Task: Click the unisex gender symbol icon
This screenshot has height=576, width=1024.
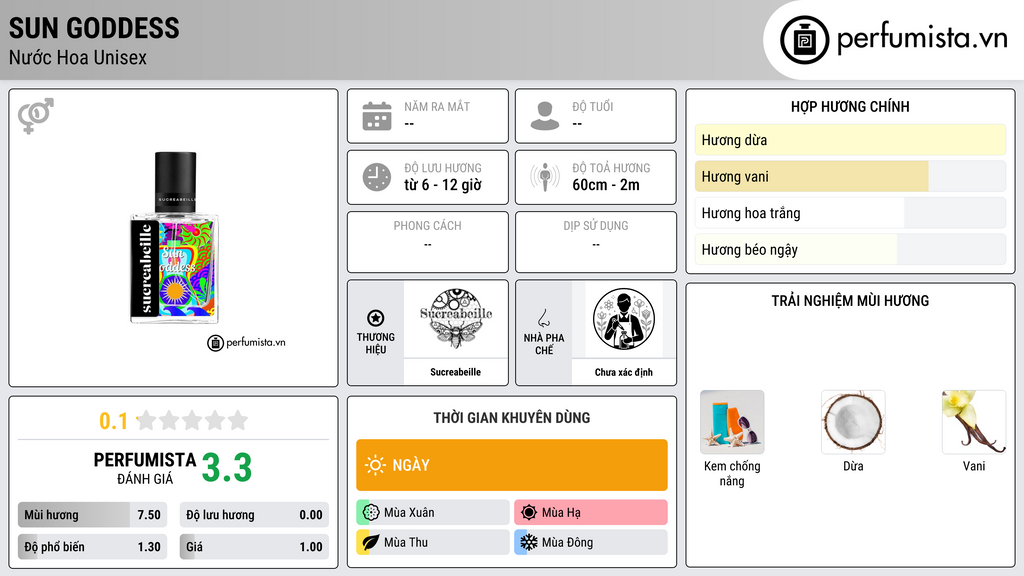Action: click(x=36, y=116)
